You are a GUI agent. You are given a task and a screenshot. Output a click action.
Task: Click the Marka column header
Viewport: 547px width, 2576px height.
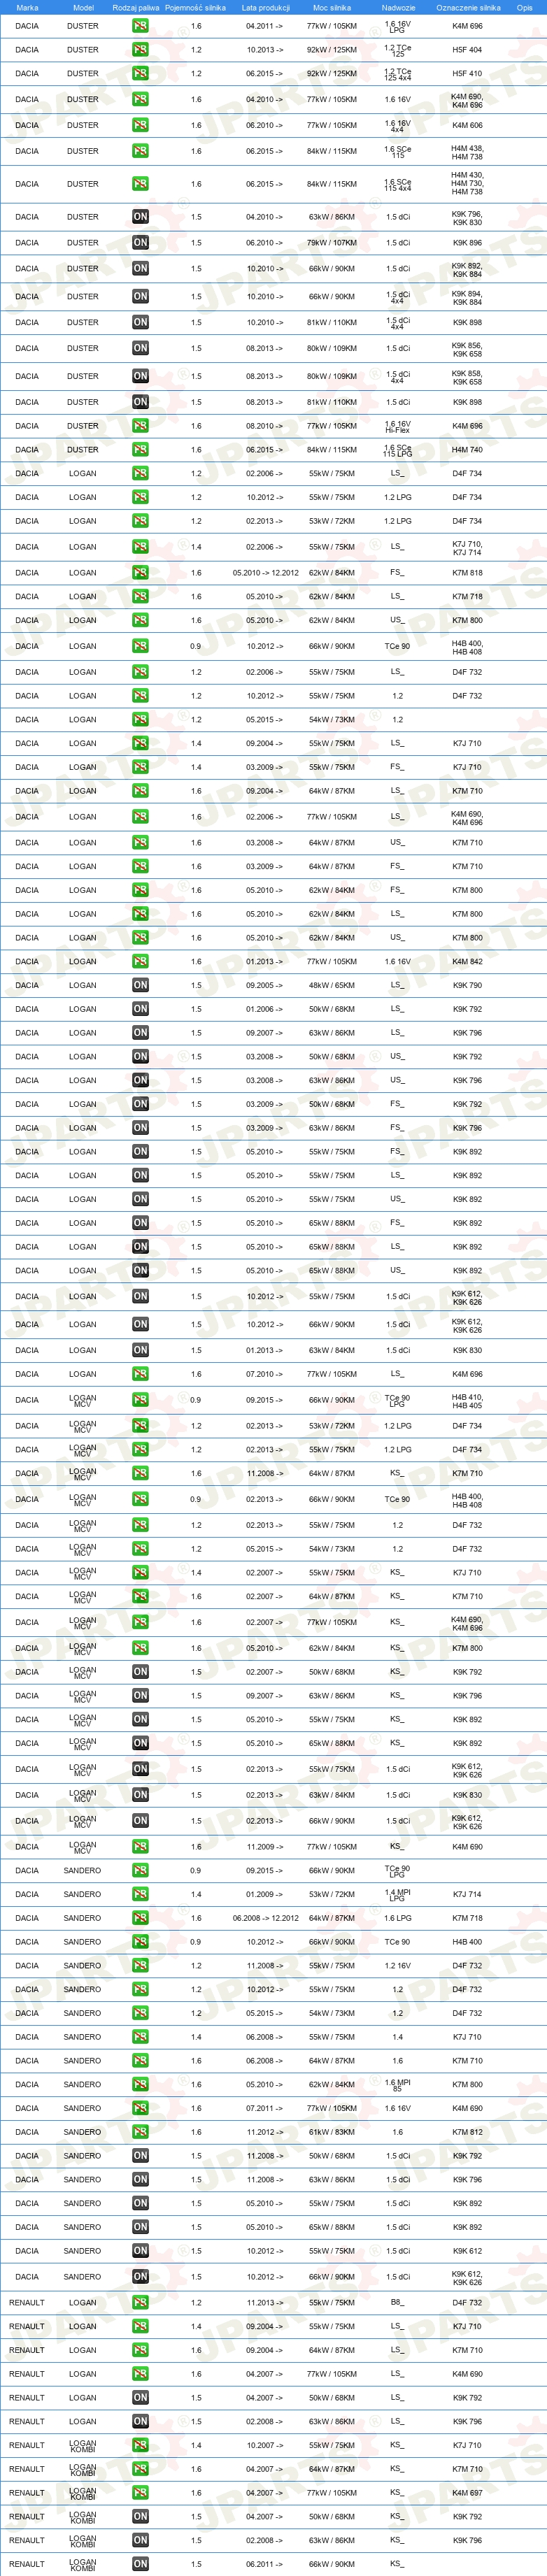point(27,7)
